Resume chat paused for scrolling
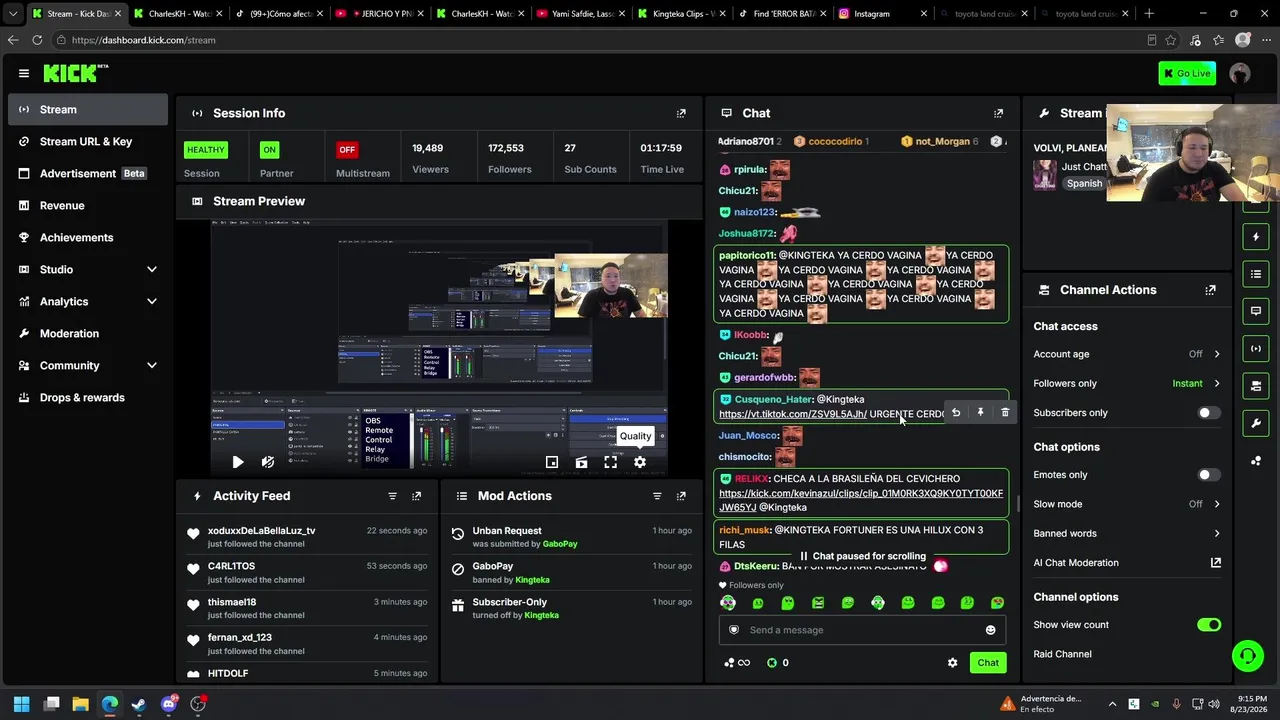The height and width of the screenshot is (720, 1280). coord(862,556)
